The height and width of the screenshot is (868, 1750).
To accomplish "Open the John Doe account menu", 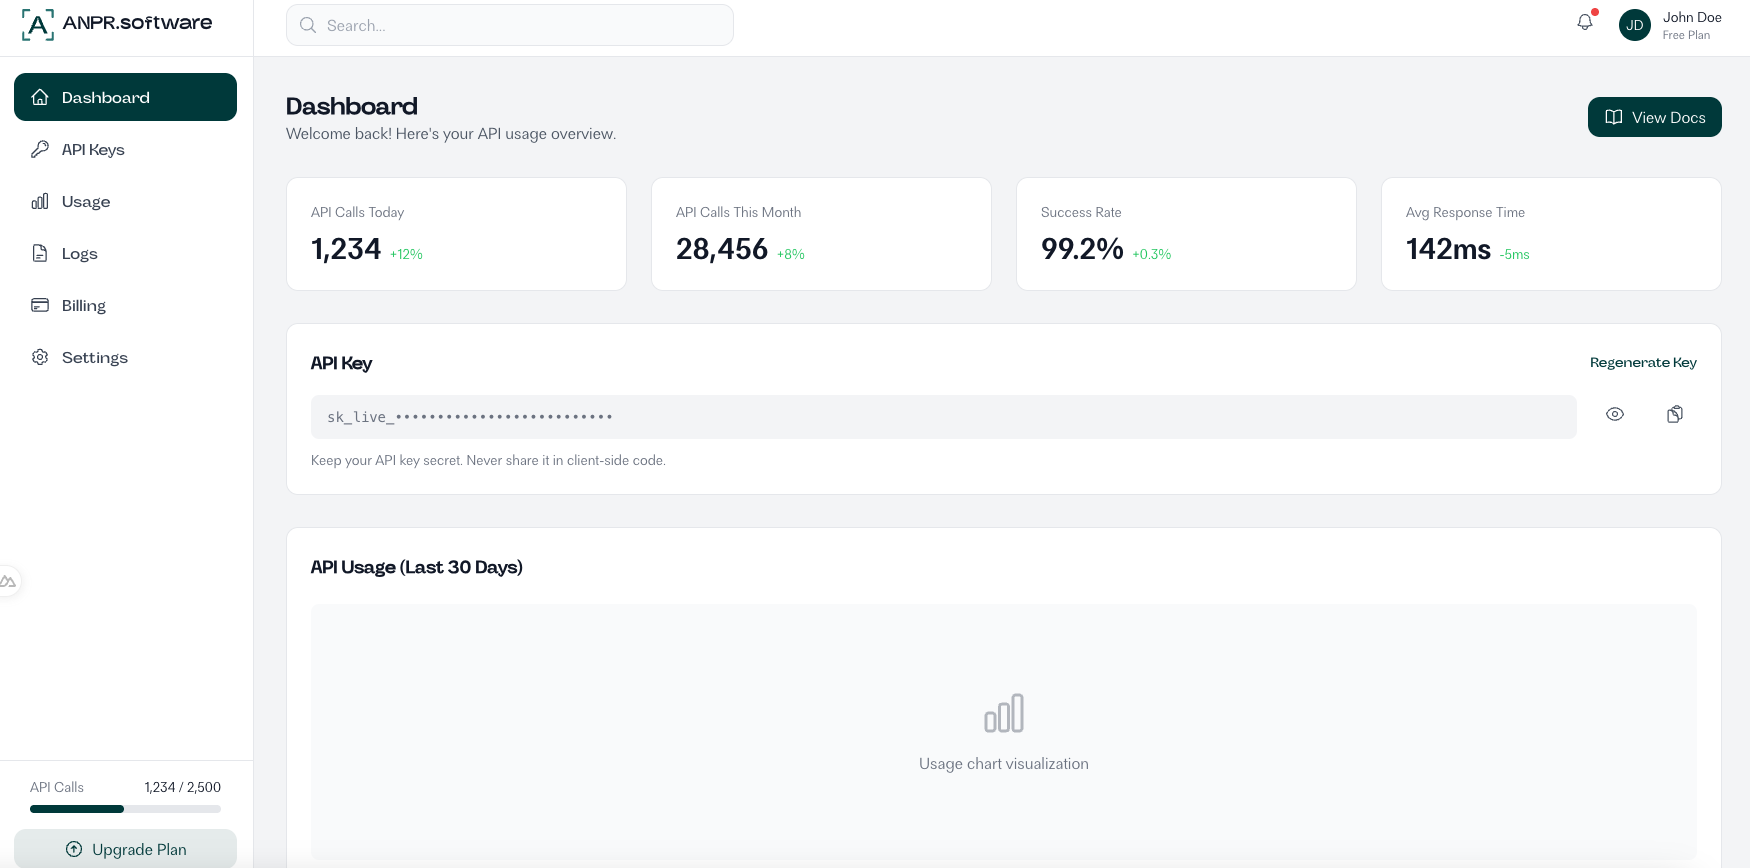I will [x=1691, y=25].
